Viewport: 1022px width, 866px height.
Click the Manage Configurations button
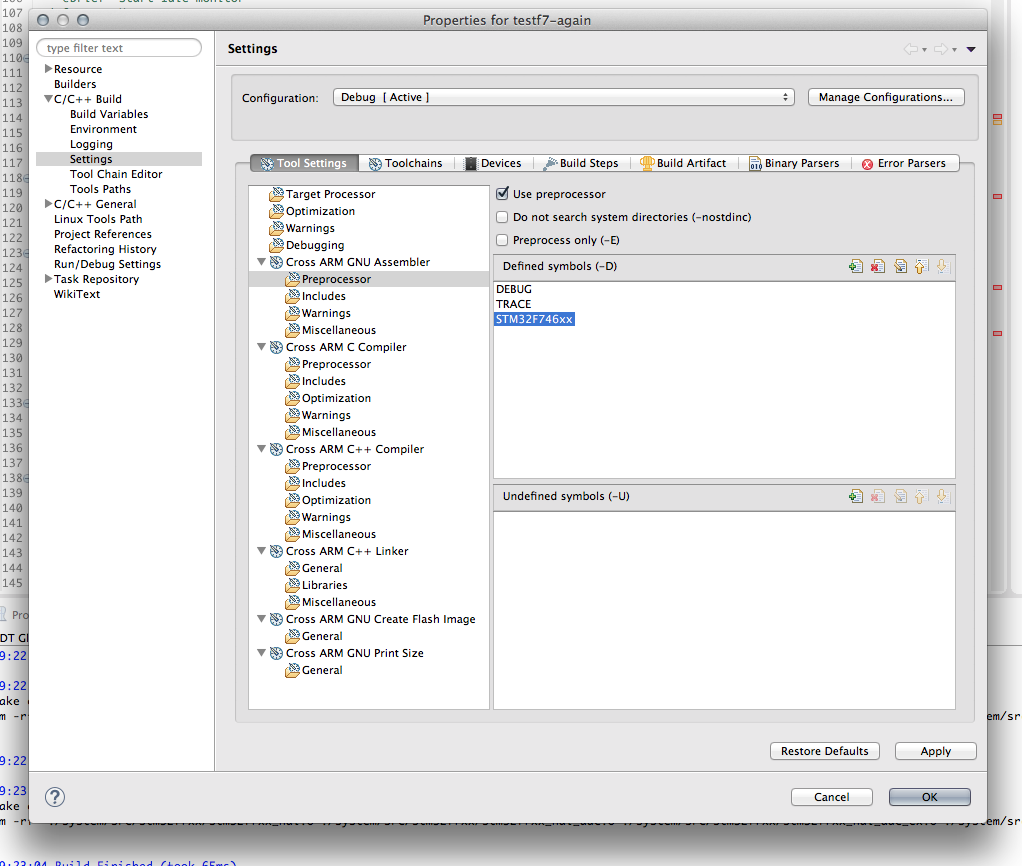click(x=886, y=97)
